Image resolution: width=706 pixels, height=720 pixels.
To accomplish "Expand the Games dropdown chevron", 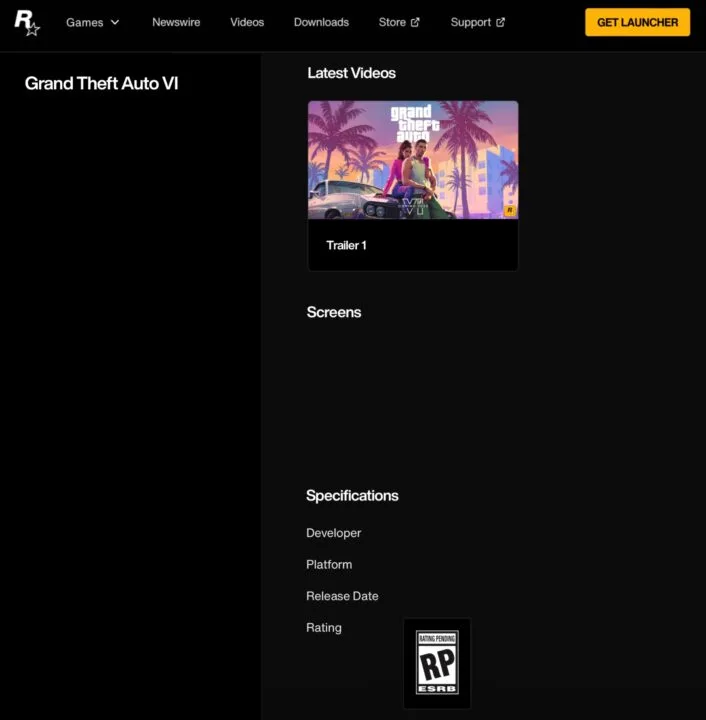I will (115, 22).
